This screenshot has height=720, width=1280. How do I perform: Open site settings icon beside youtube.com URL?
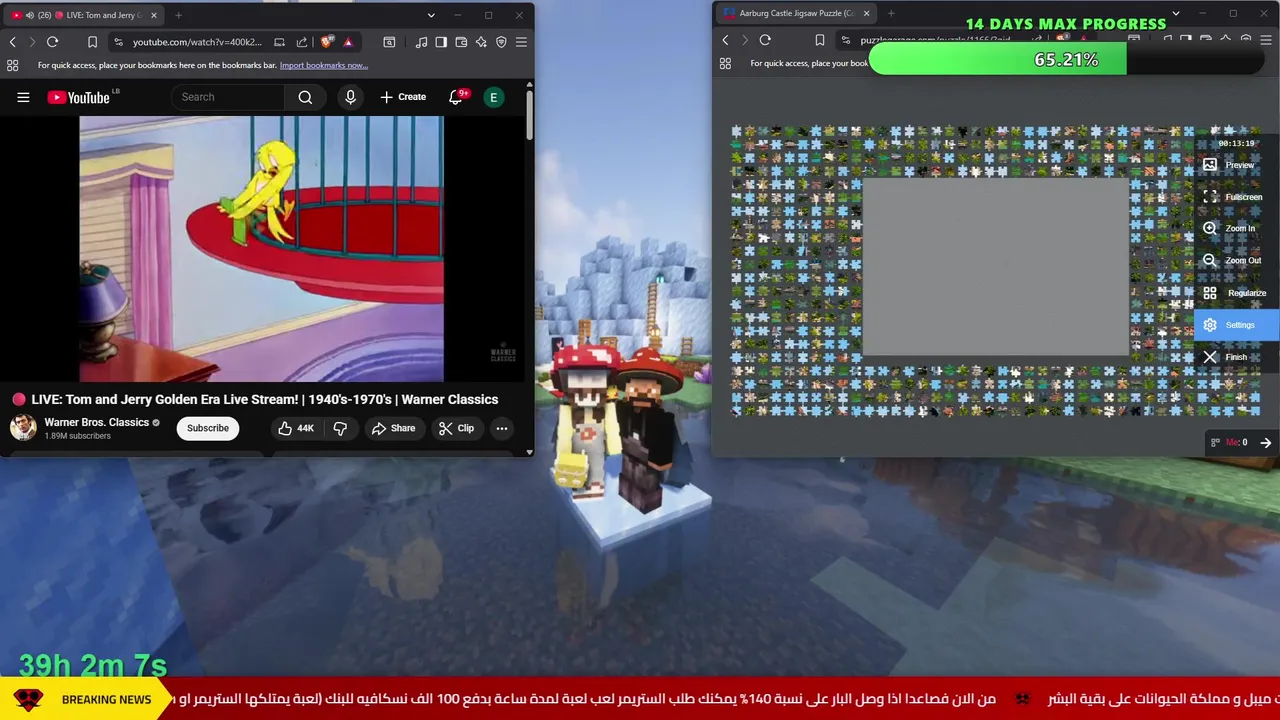(x=119, y=42)
